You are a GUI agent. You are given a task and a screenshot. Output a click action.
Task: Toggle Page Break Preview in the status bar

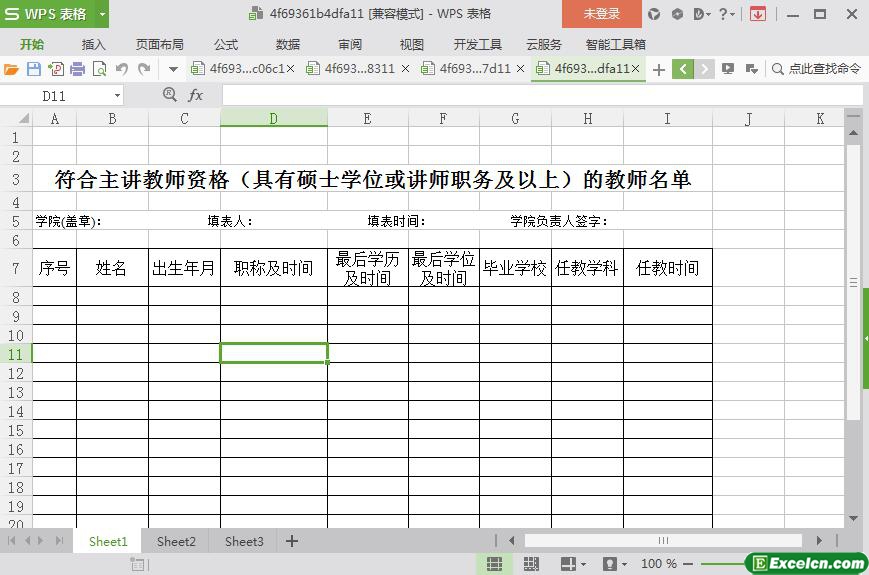(x=531, y=564)
